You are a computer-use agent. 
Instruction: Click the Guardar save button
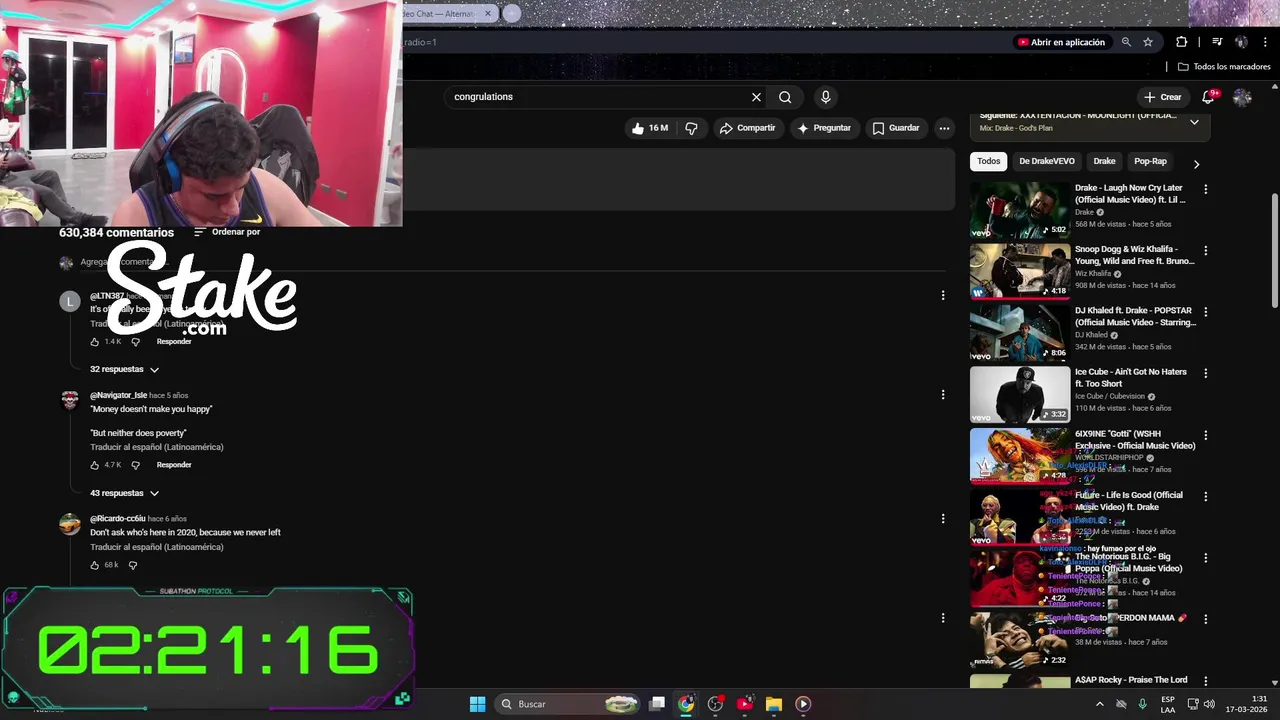click(x=896, y=128)
